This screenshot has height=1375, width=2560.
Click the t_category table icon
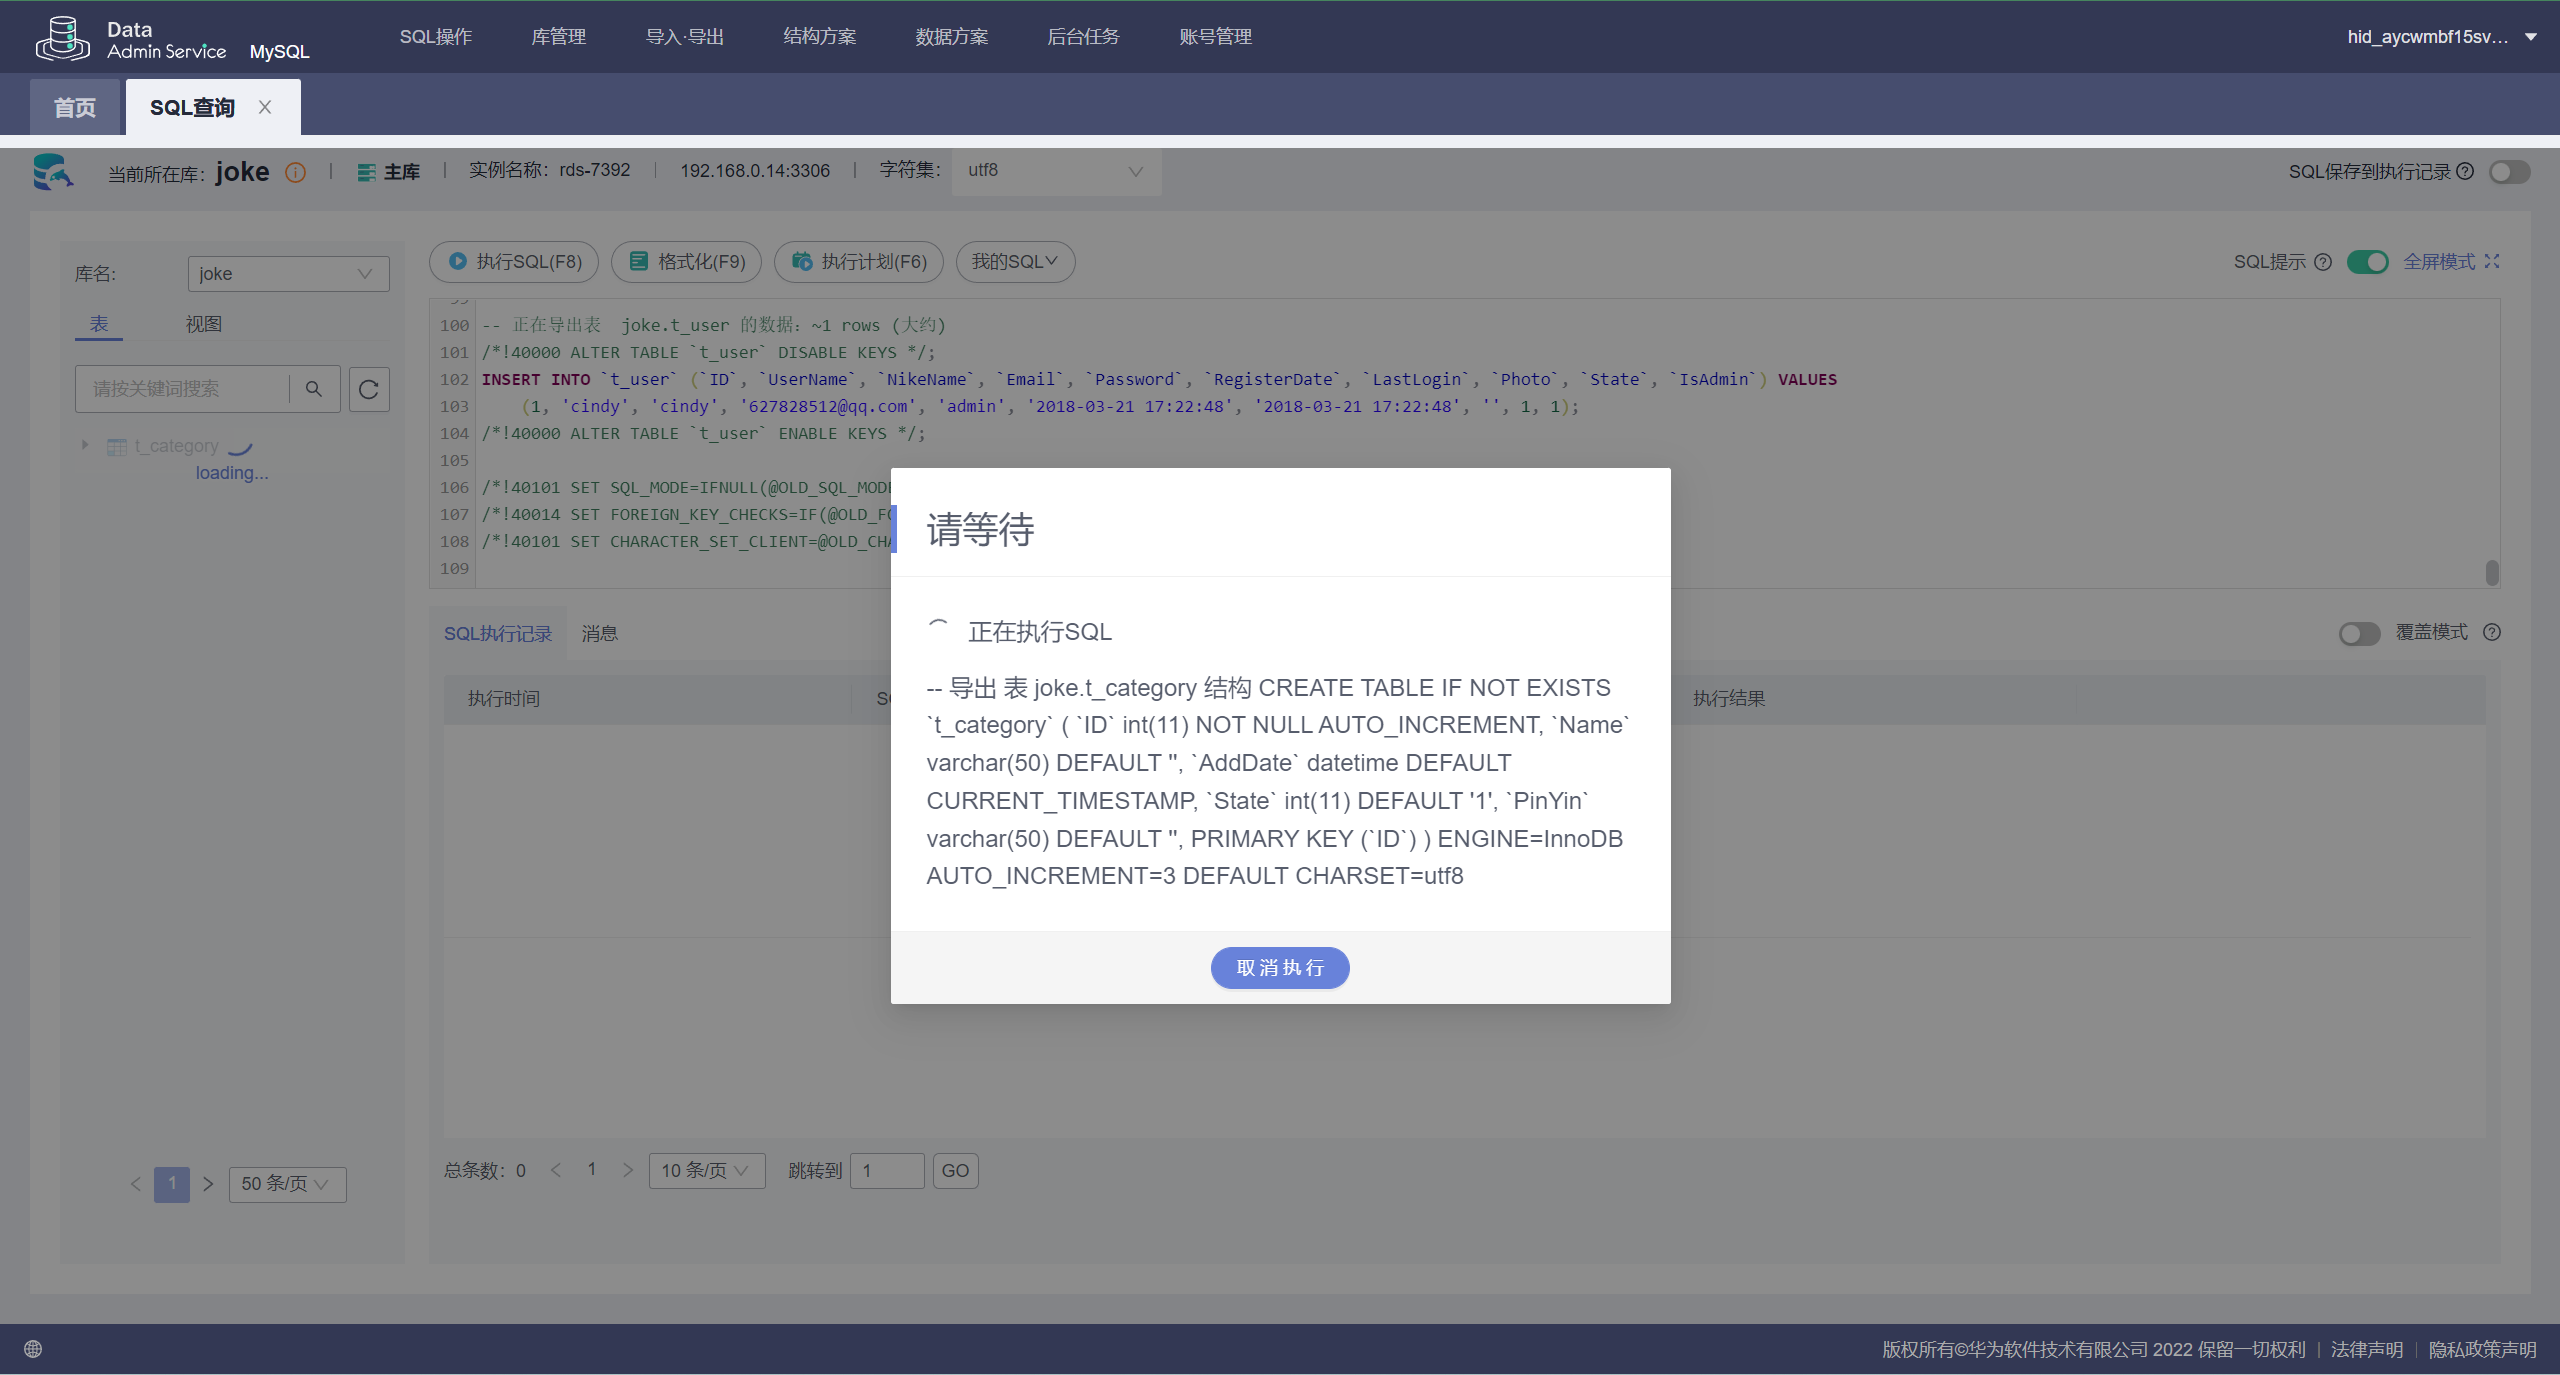click(x=117, y=446)
